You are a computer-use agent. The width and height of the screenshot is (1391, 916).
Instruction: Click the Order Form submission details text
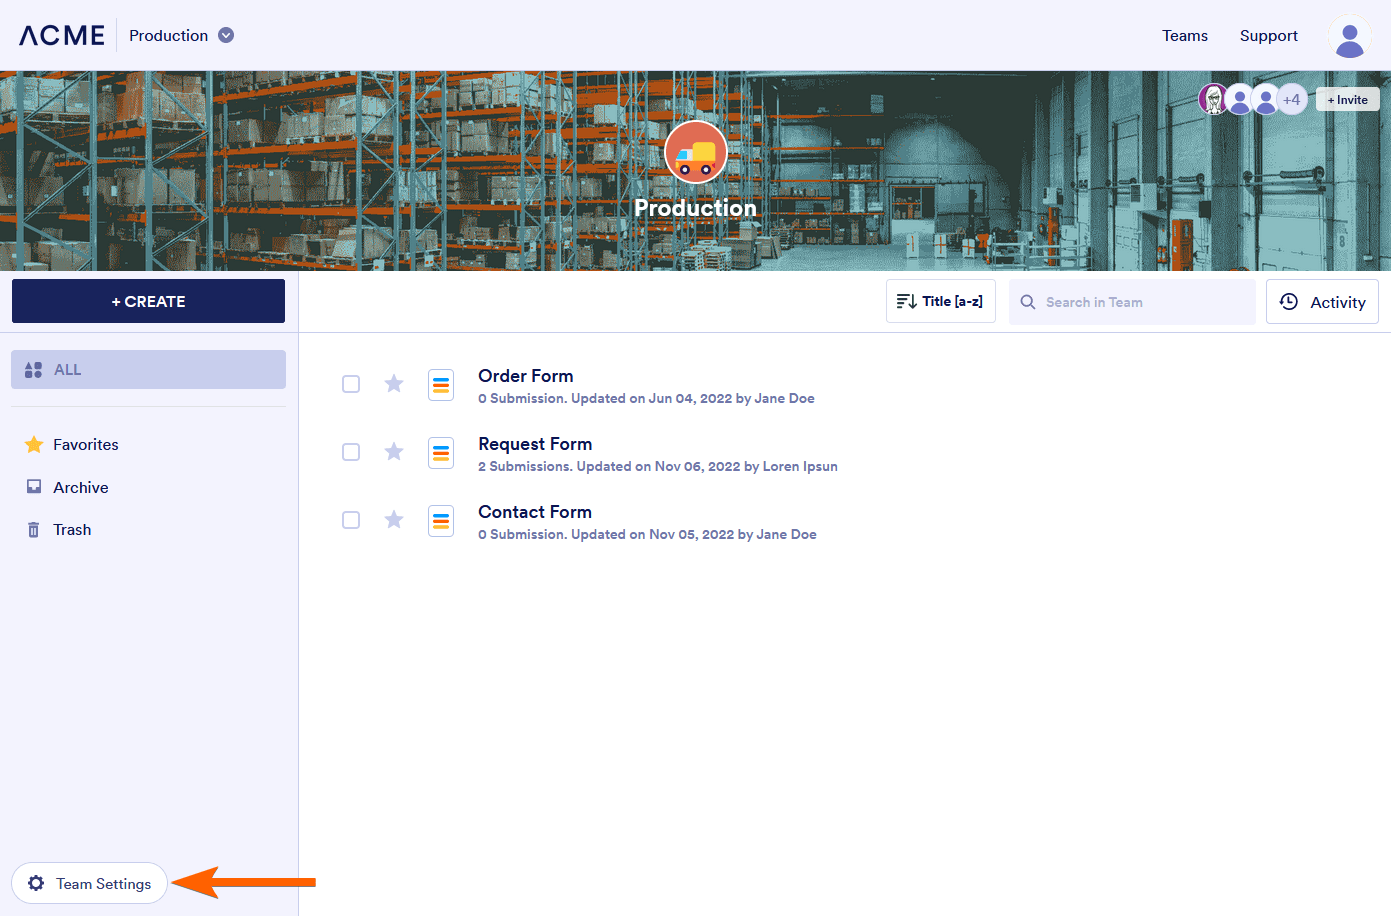pos(646,398)
